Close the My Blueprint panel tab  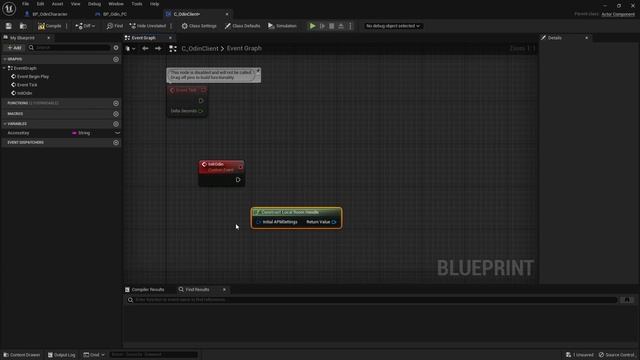click(x=49, y=38)
